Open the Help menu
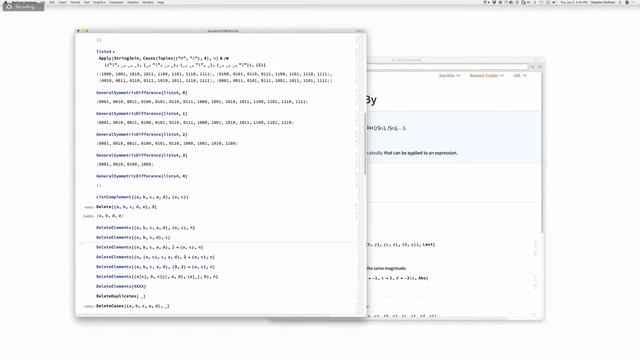 [161, 2]
